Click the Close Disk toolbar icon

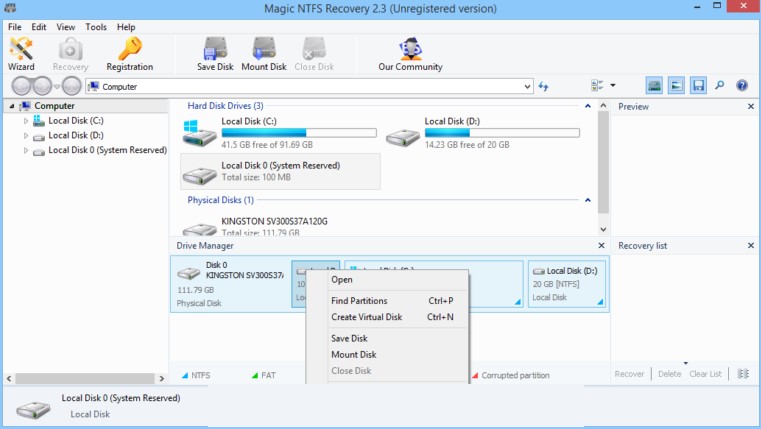(x=314, y=54)
